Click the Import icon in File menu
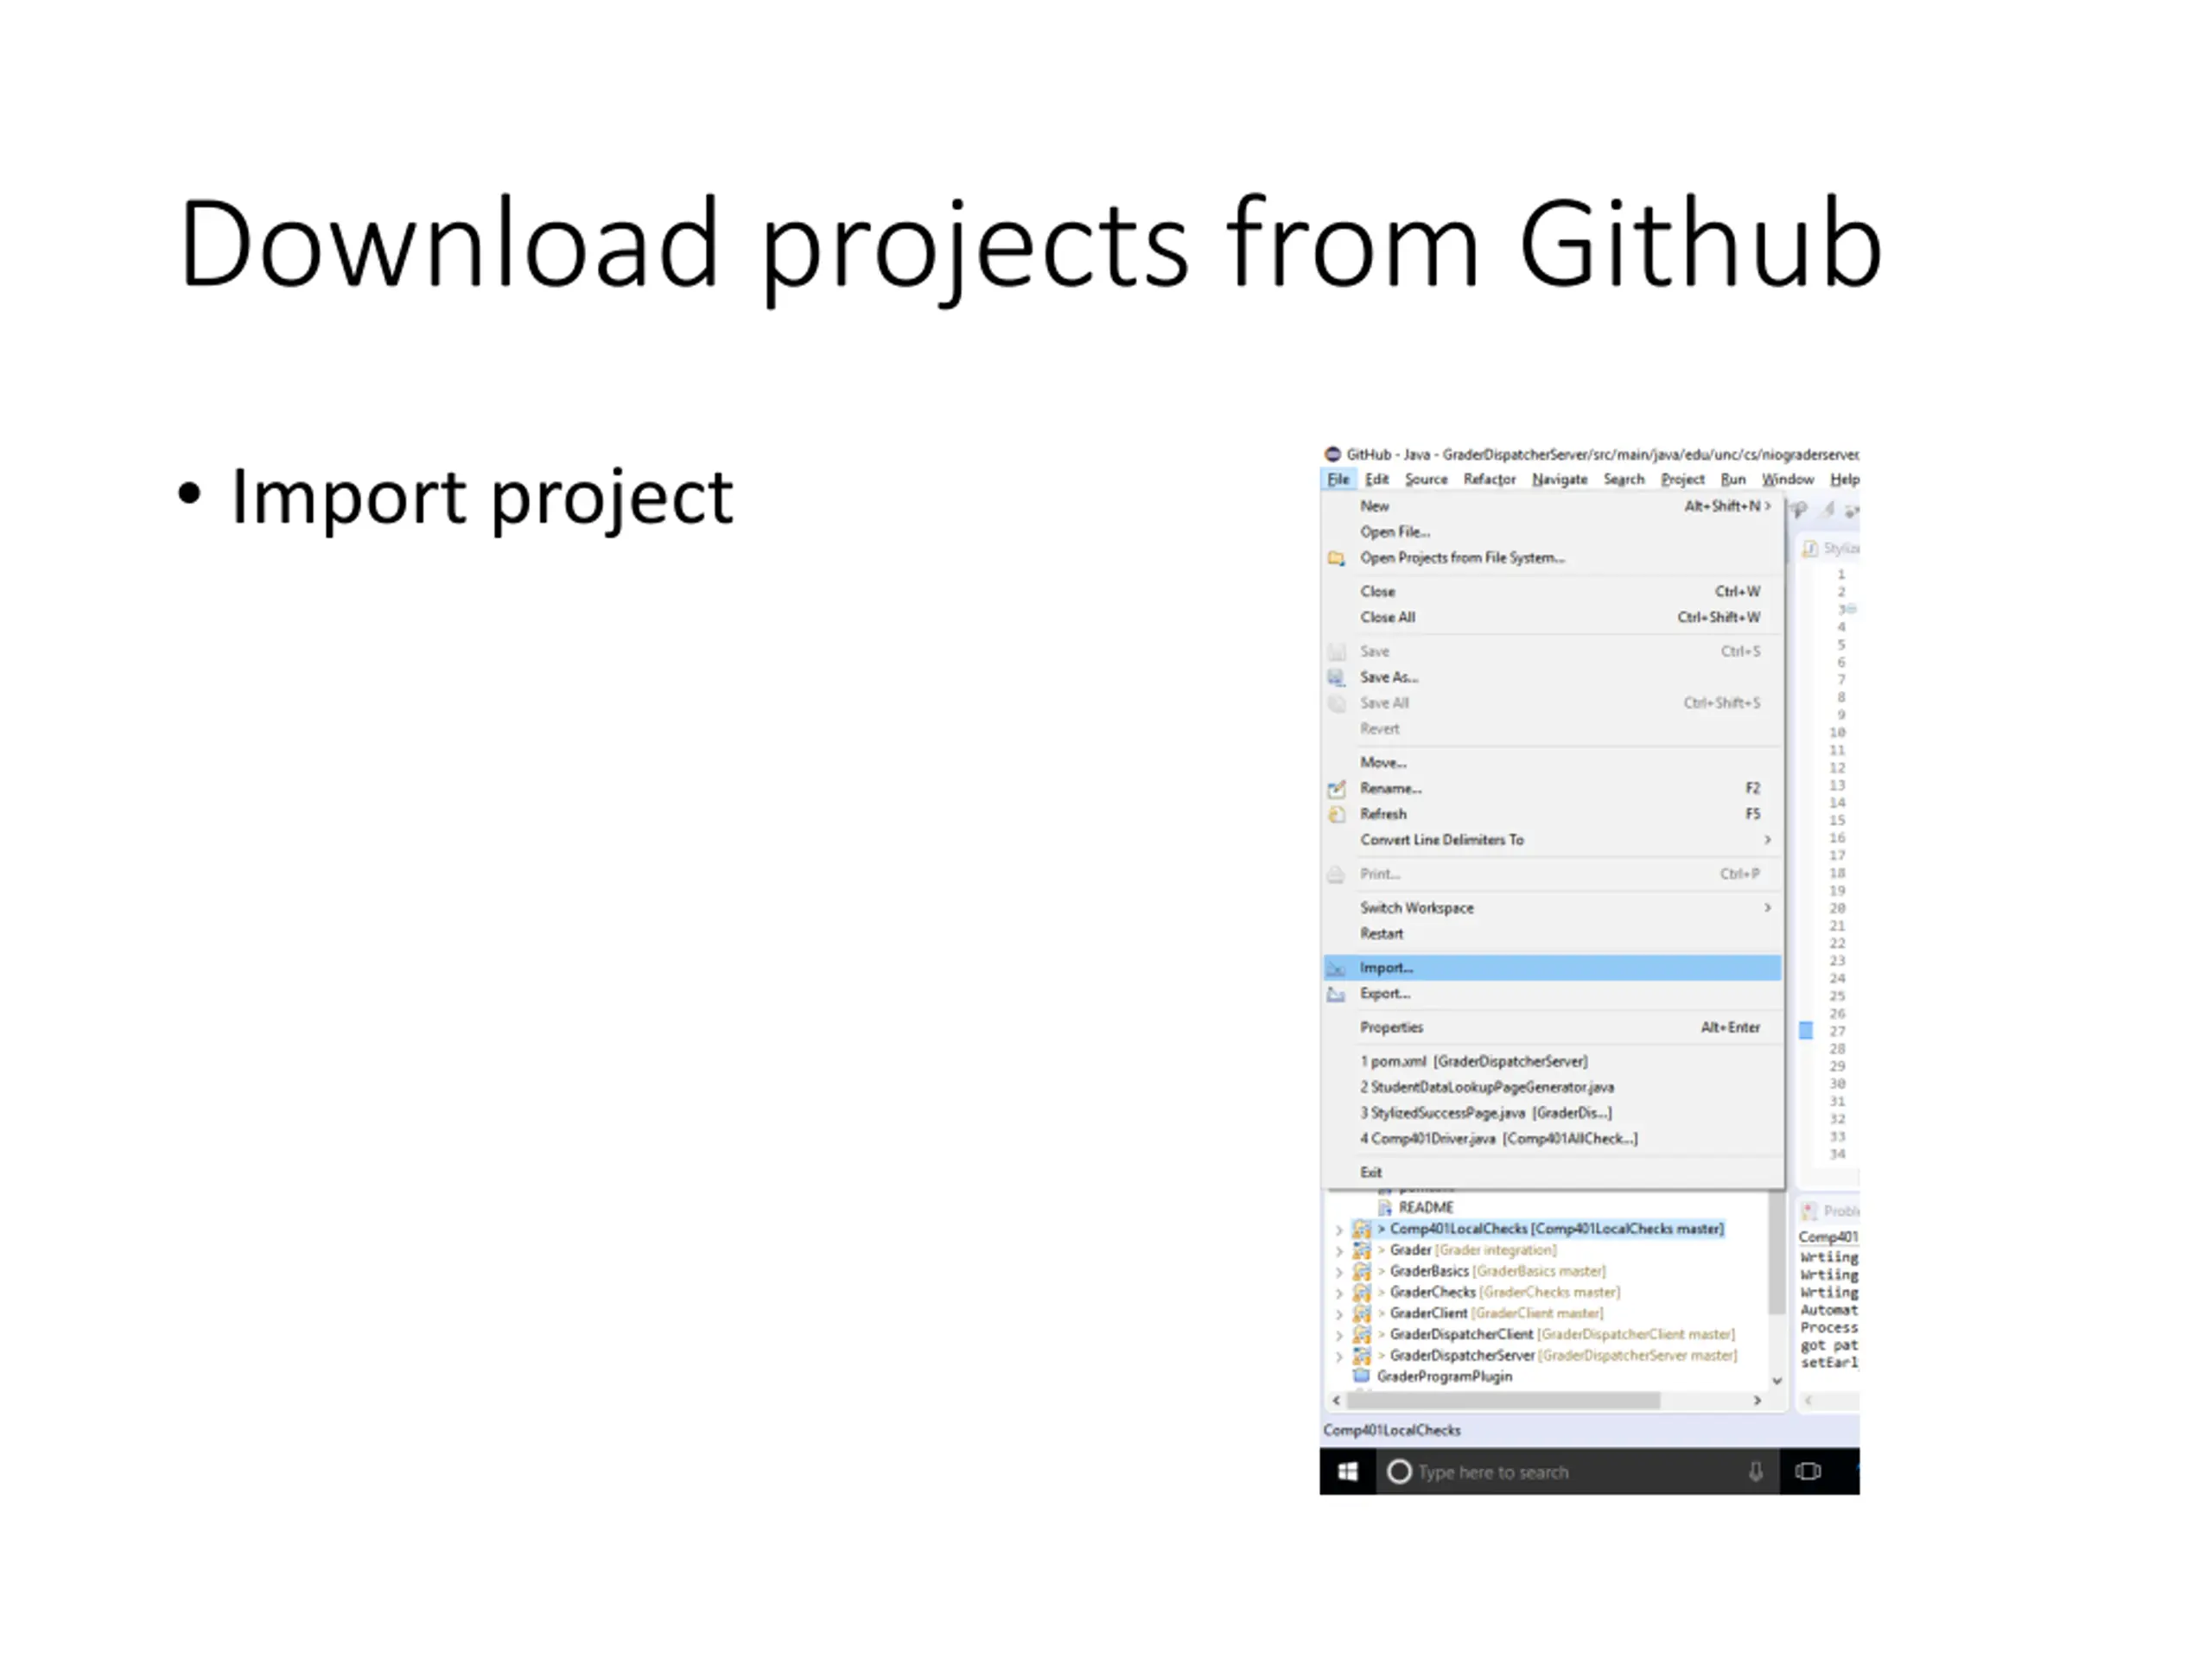Screen dimensions: 2212x1659 (x=1336, y=968)
